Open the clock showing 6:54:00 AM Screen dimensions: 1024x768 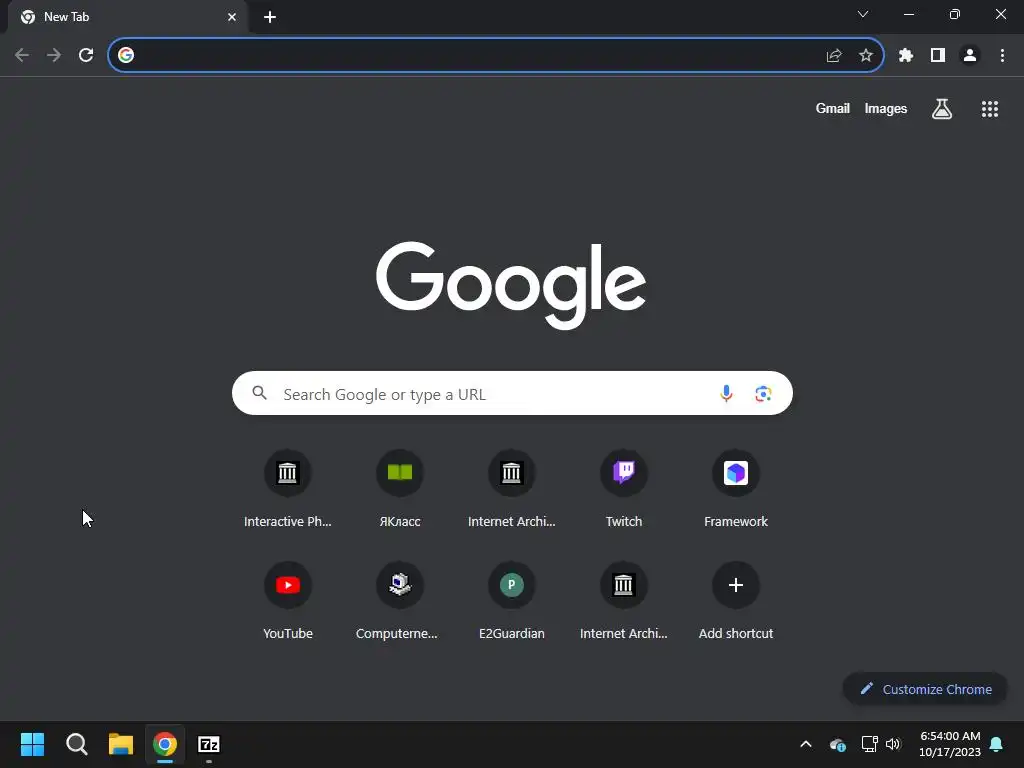[x=950, y=744]
